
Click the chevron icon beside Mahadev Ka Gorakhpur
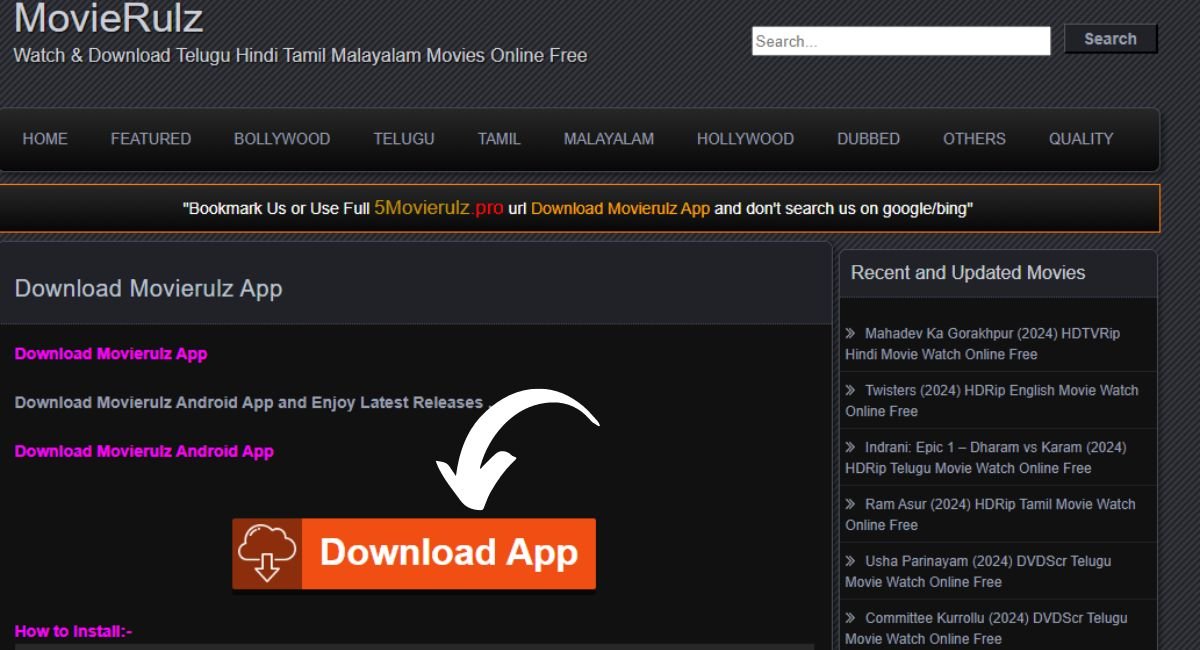pos(851,333)
